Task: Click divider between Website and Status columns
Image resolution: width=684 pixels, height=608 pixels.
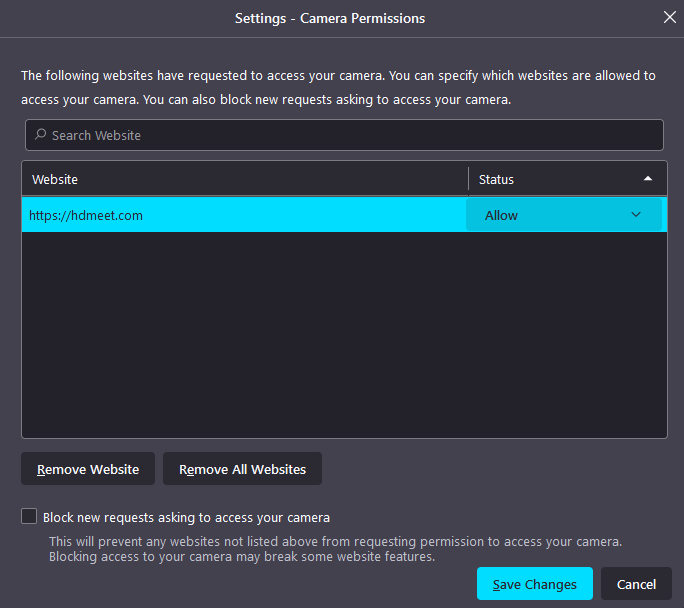Action: (469, 179)
